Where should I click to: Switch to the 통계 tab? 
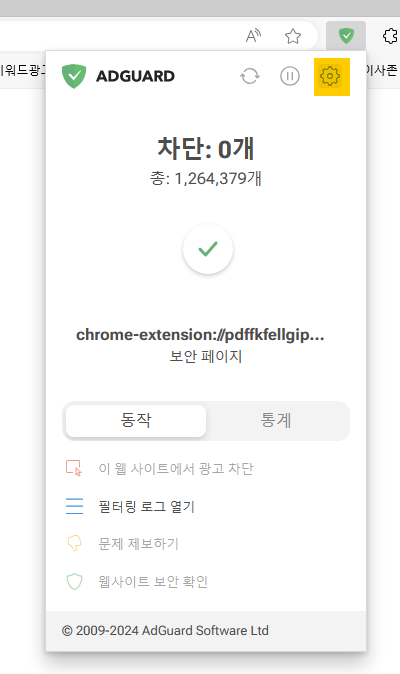(x=276, y=420)
